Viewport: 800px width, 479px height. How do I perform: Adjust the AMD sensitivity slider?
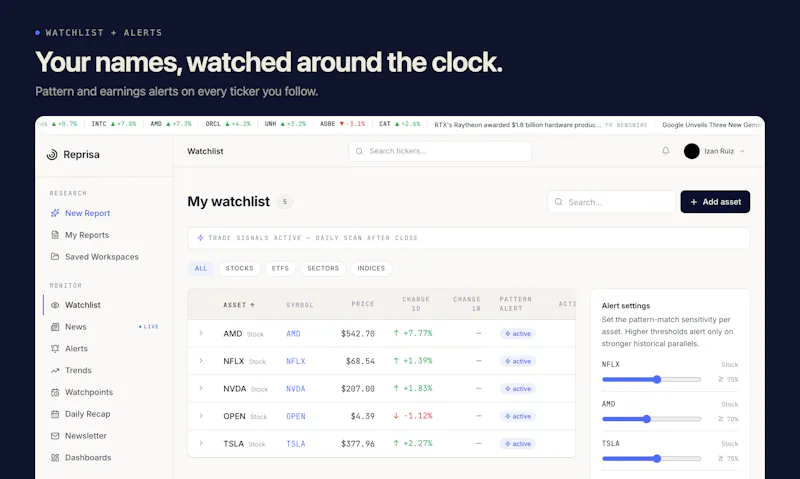point(652,419)
